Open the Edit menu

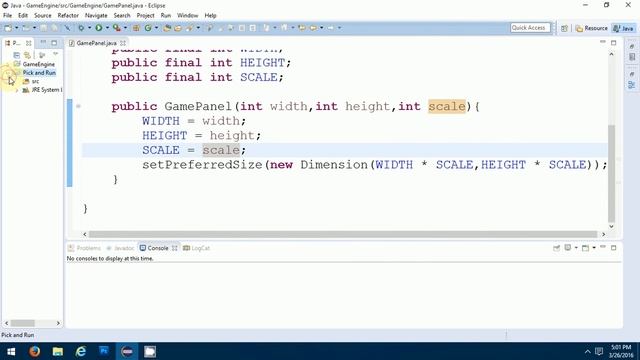pyautogui.click(x=23, y=16)
